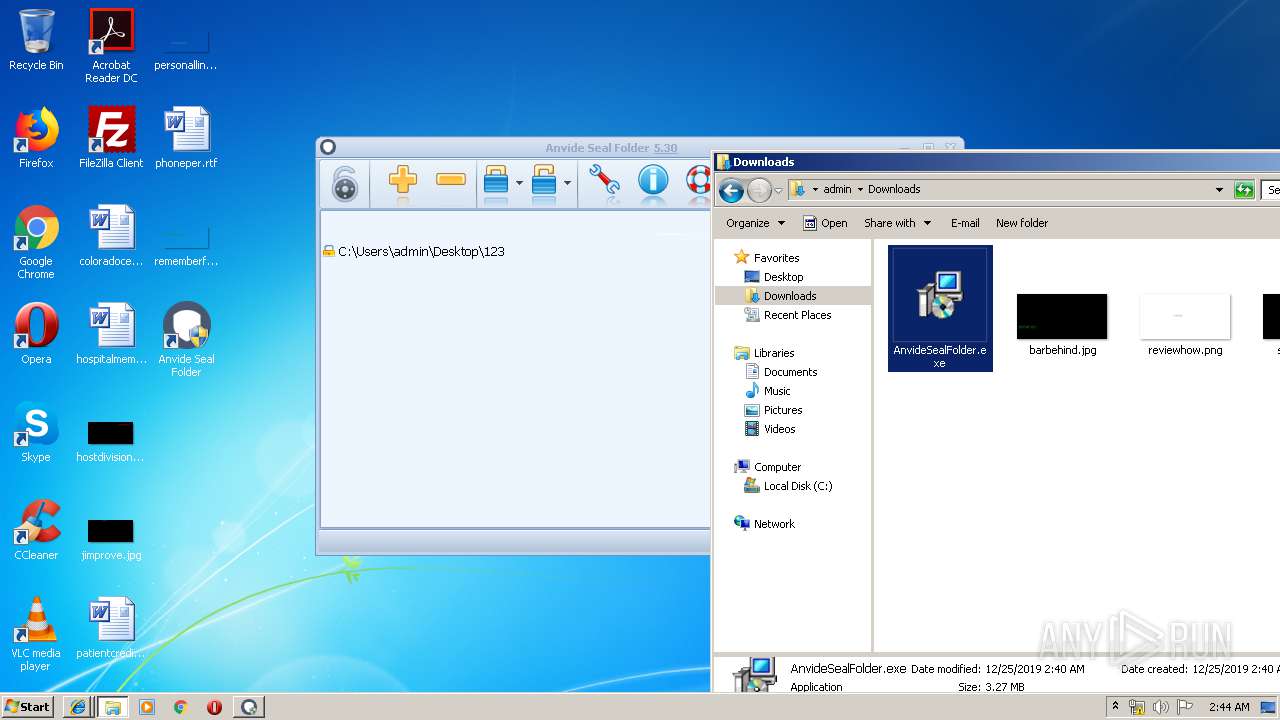Select reviewhow.png thumbnail
Screen dimensions: 1280x720
tap(1185, 325)
